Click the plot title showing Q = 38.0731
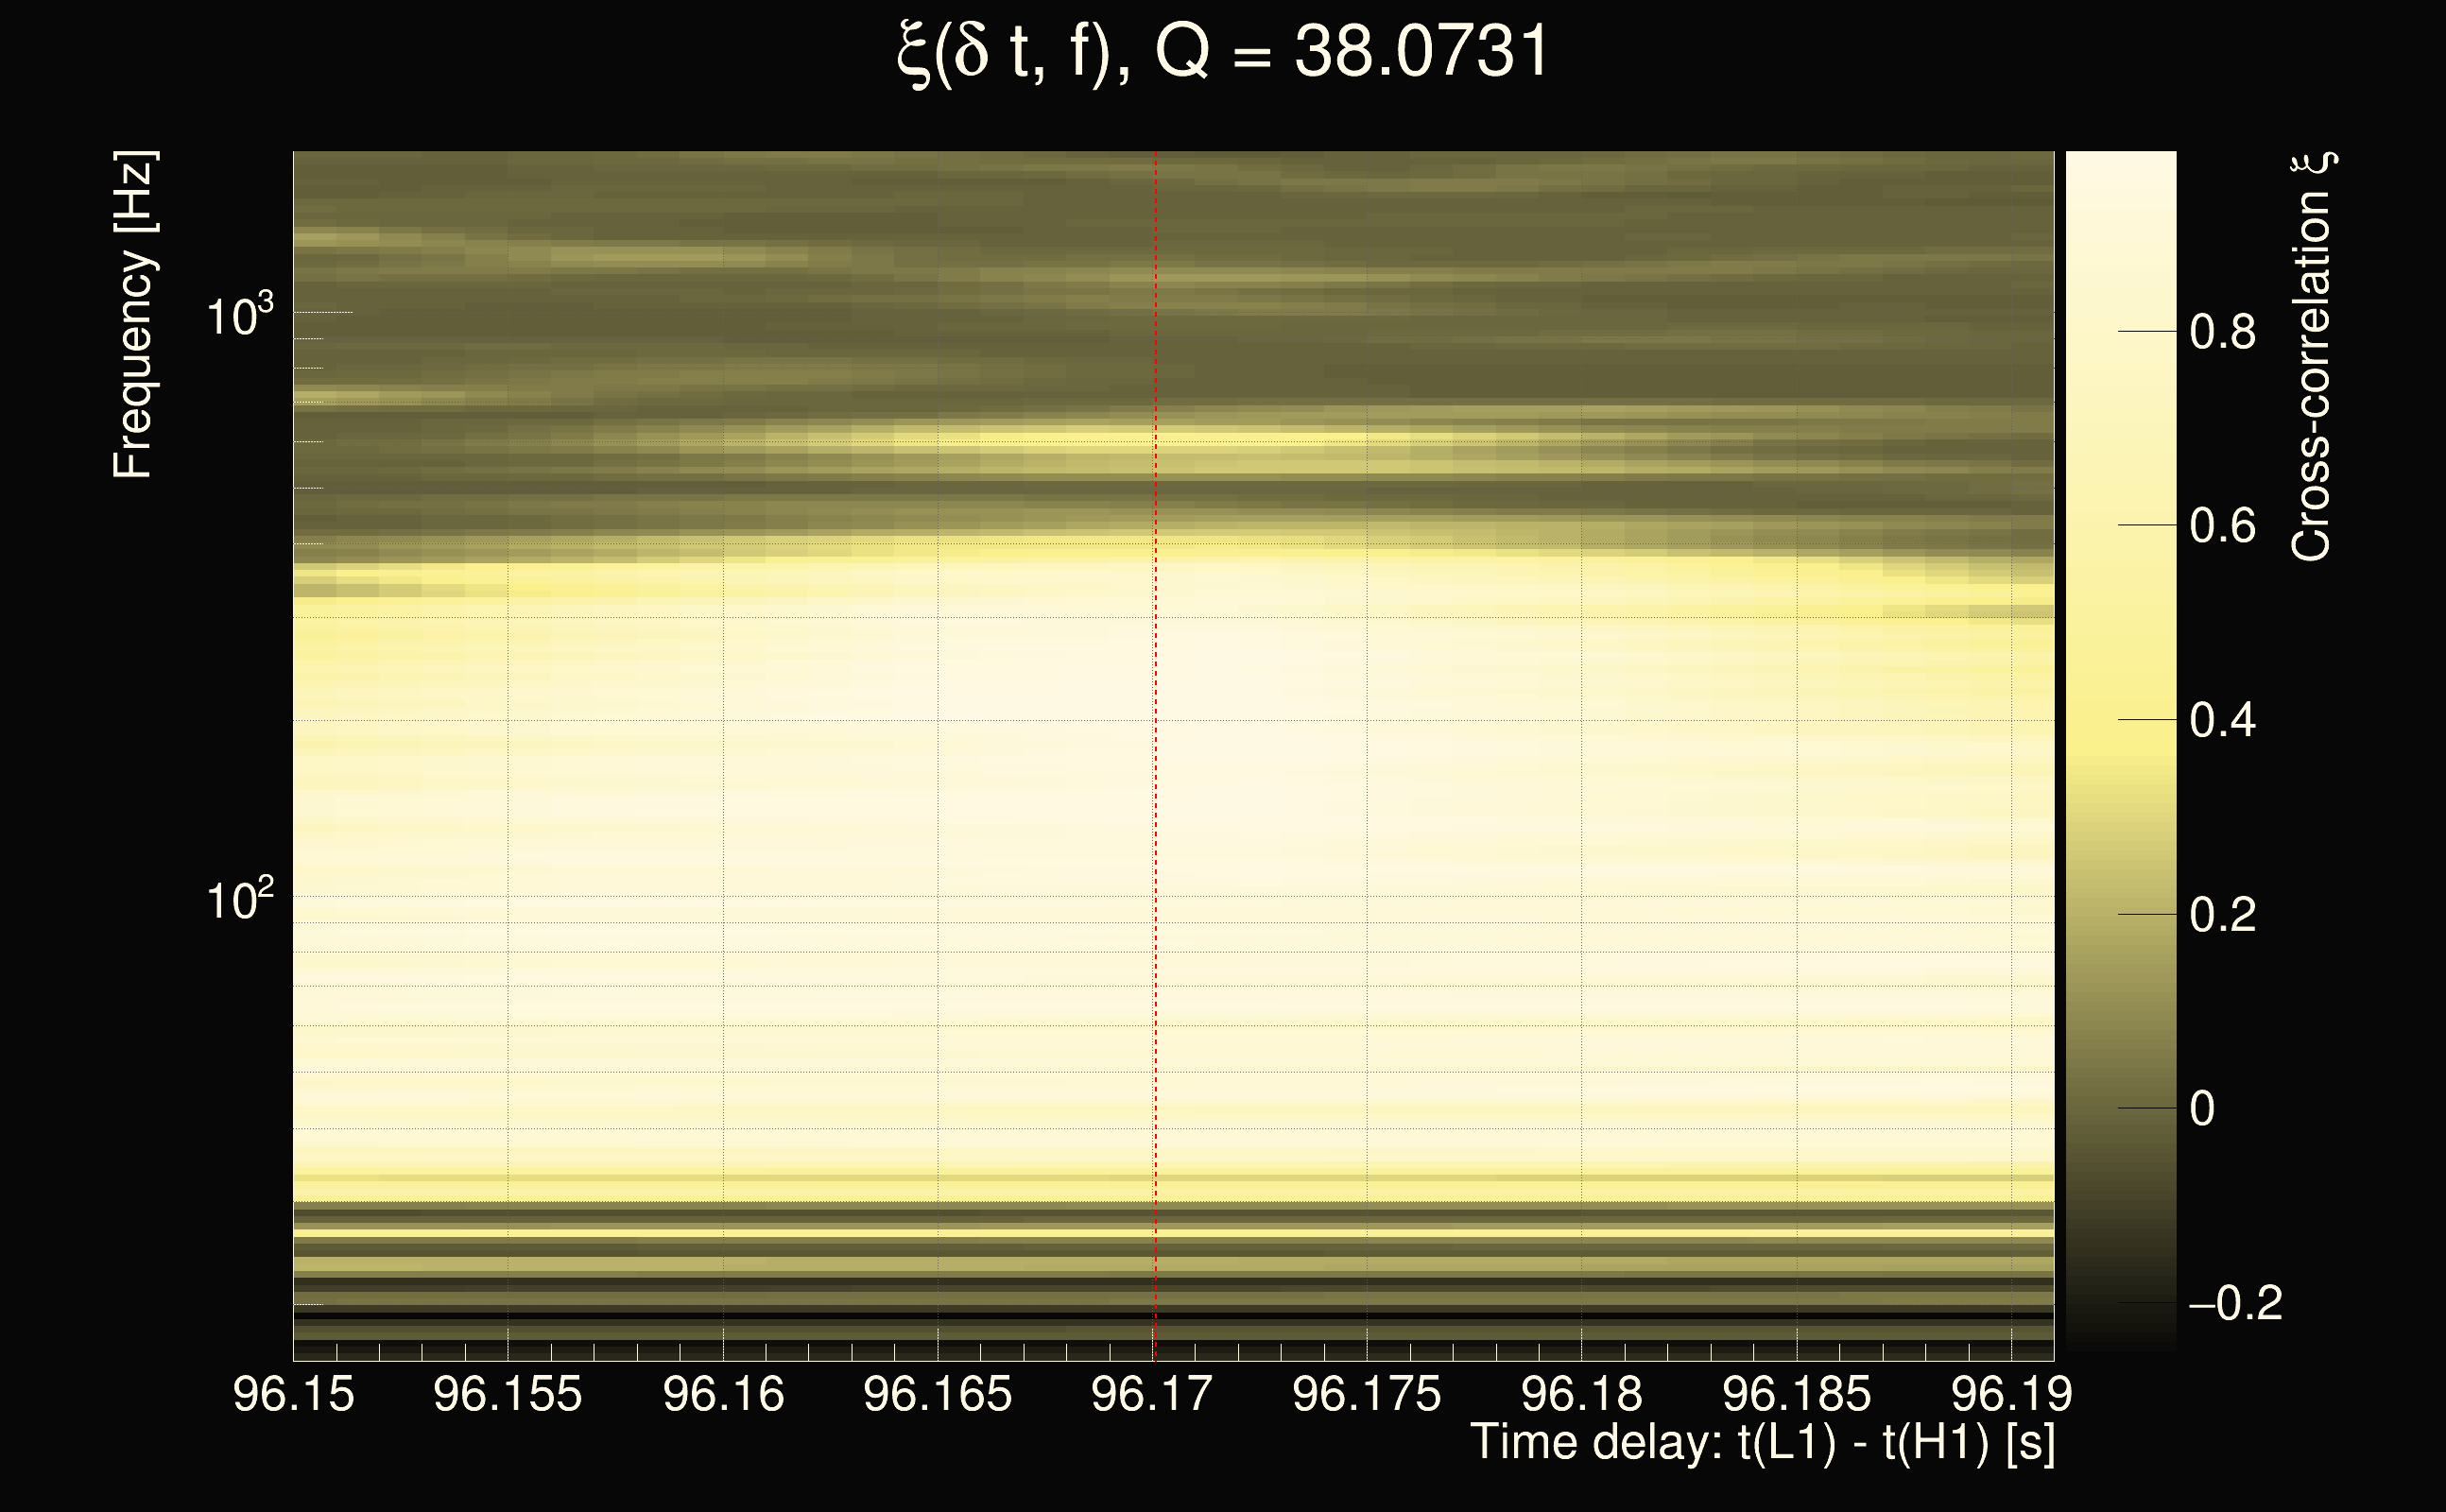 tap(1222, 52)
